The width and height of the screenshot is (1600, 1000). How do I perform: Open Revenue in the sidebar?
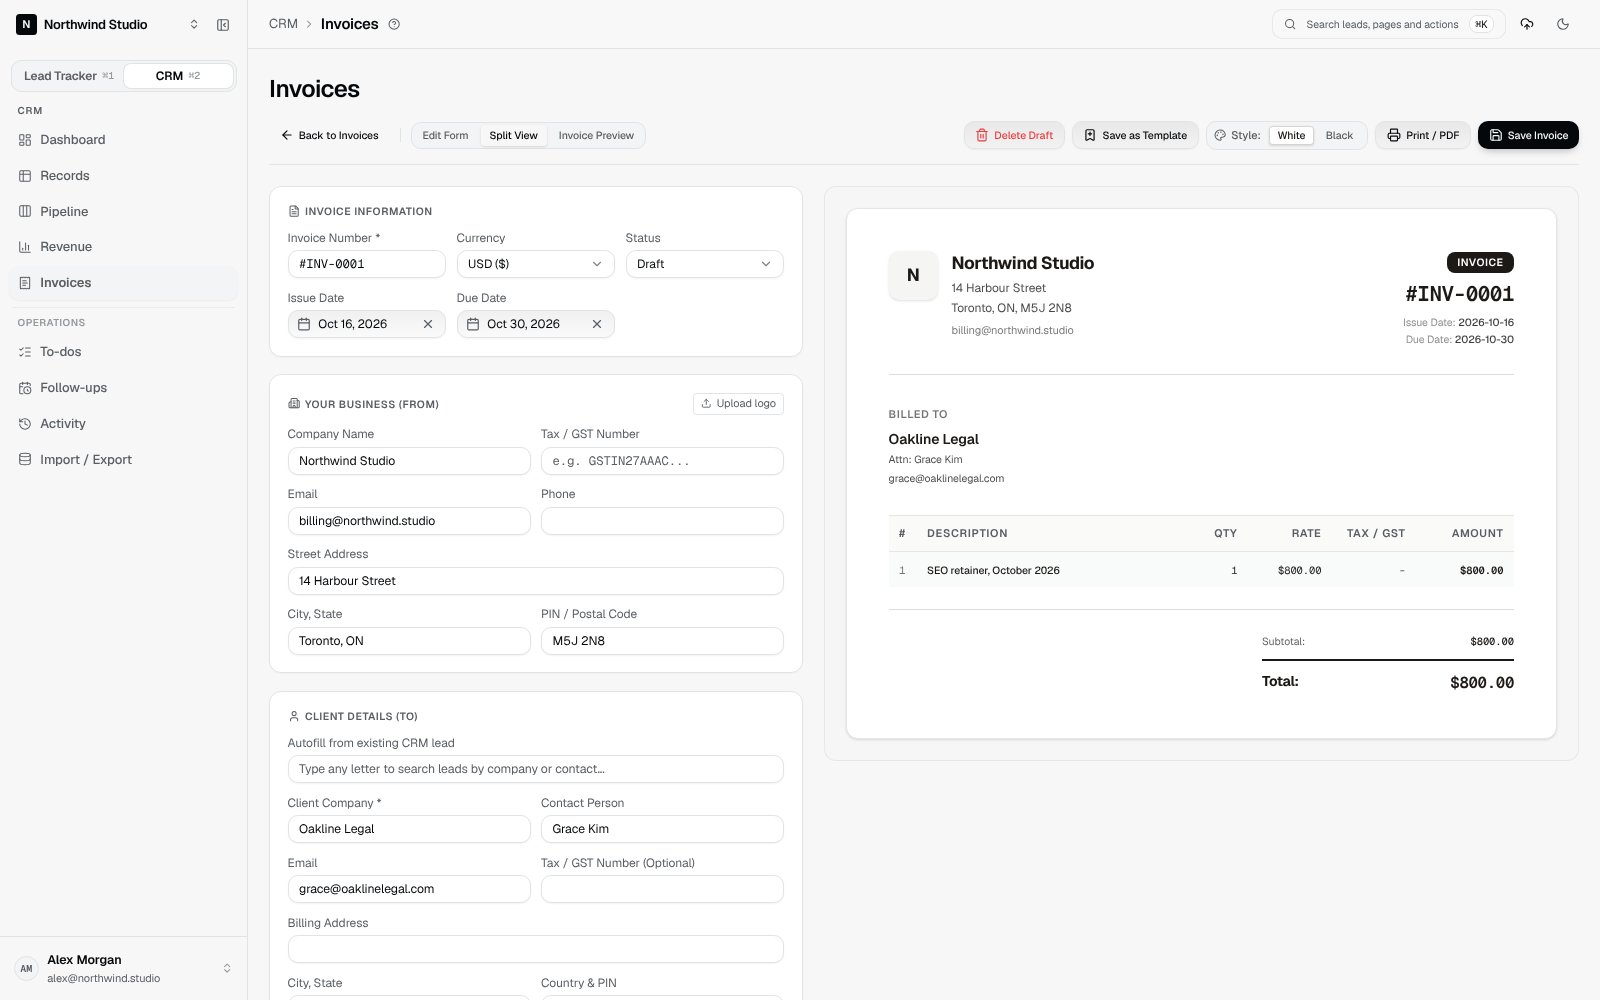(124, 247)
